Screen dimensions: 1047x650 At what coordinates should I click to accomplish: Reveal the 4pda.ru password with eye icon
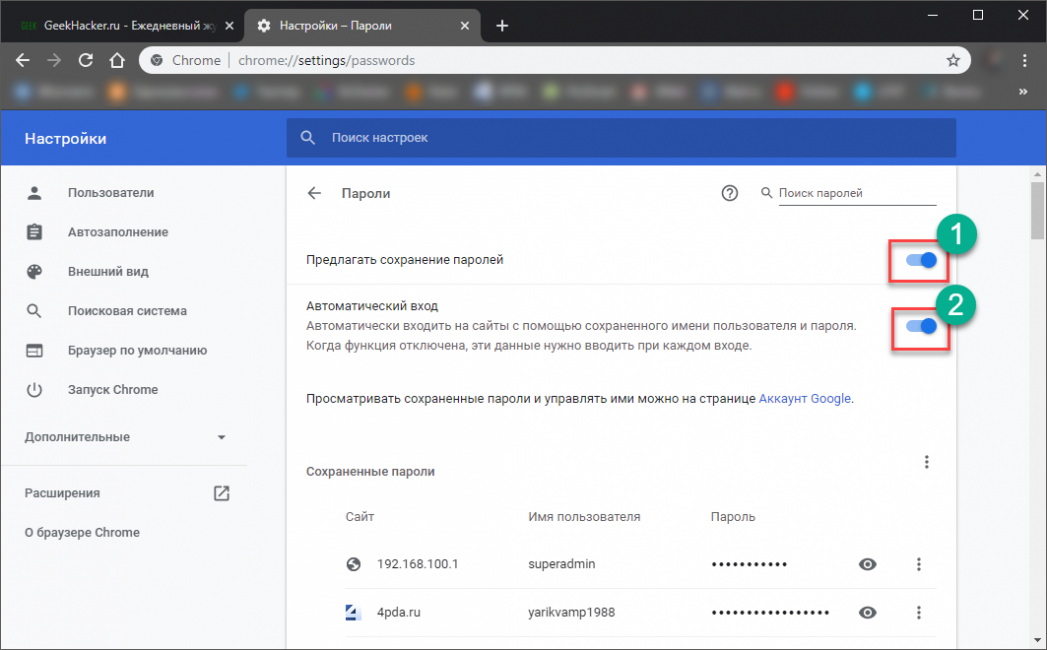pyautogui.click(x=867, y=612)
